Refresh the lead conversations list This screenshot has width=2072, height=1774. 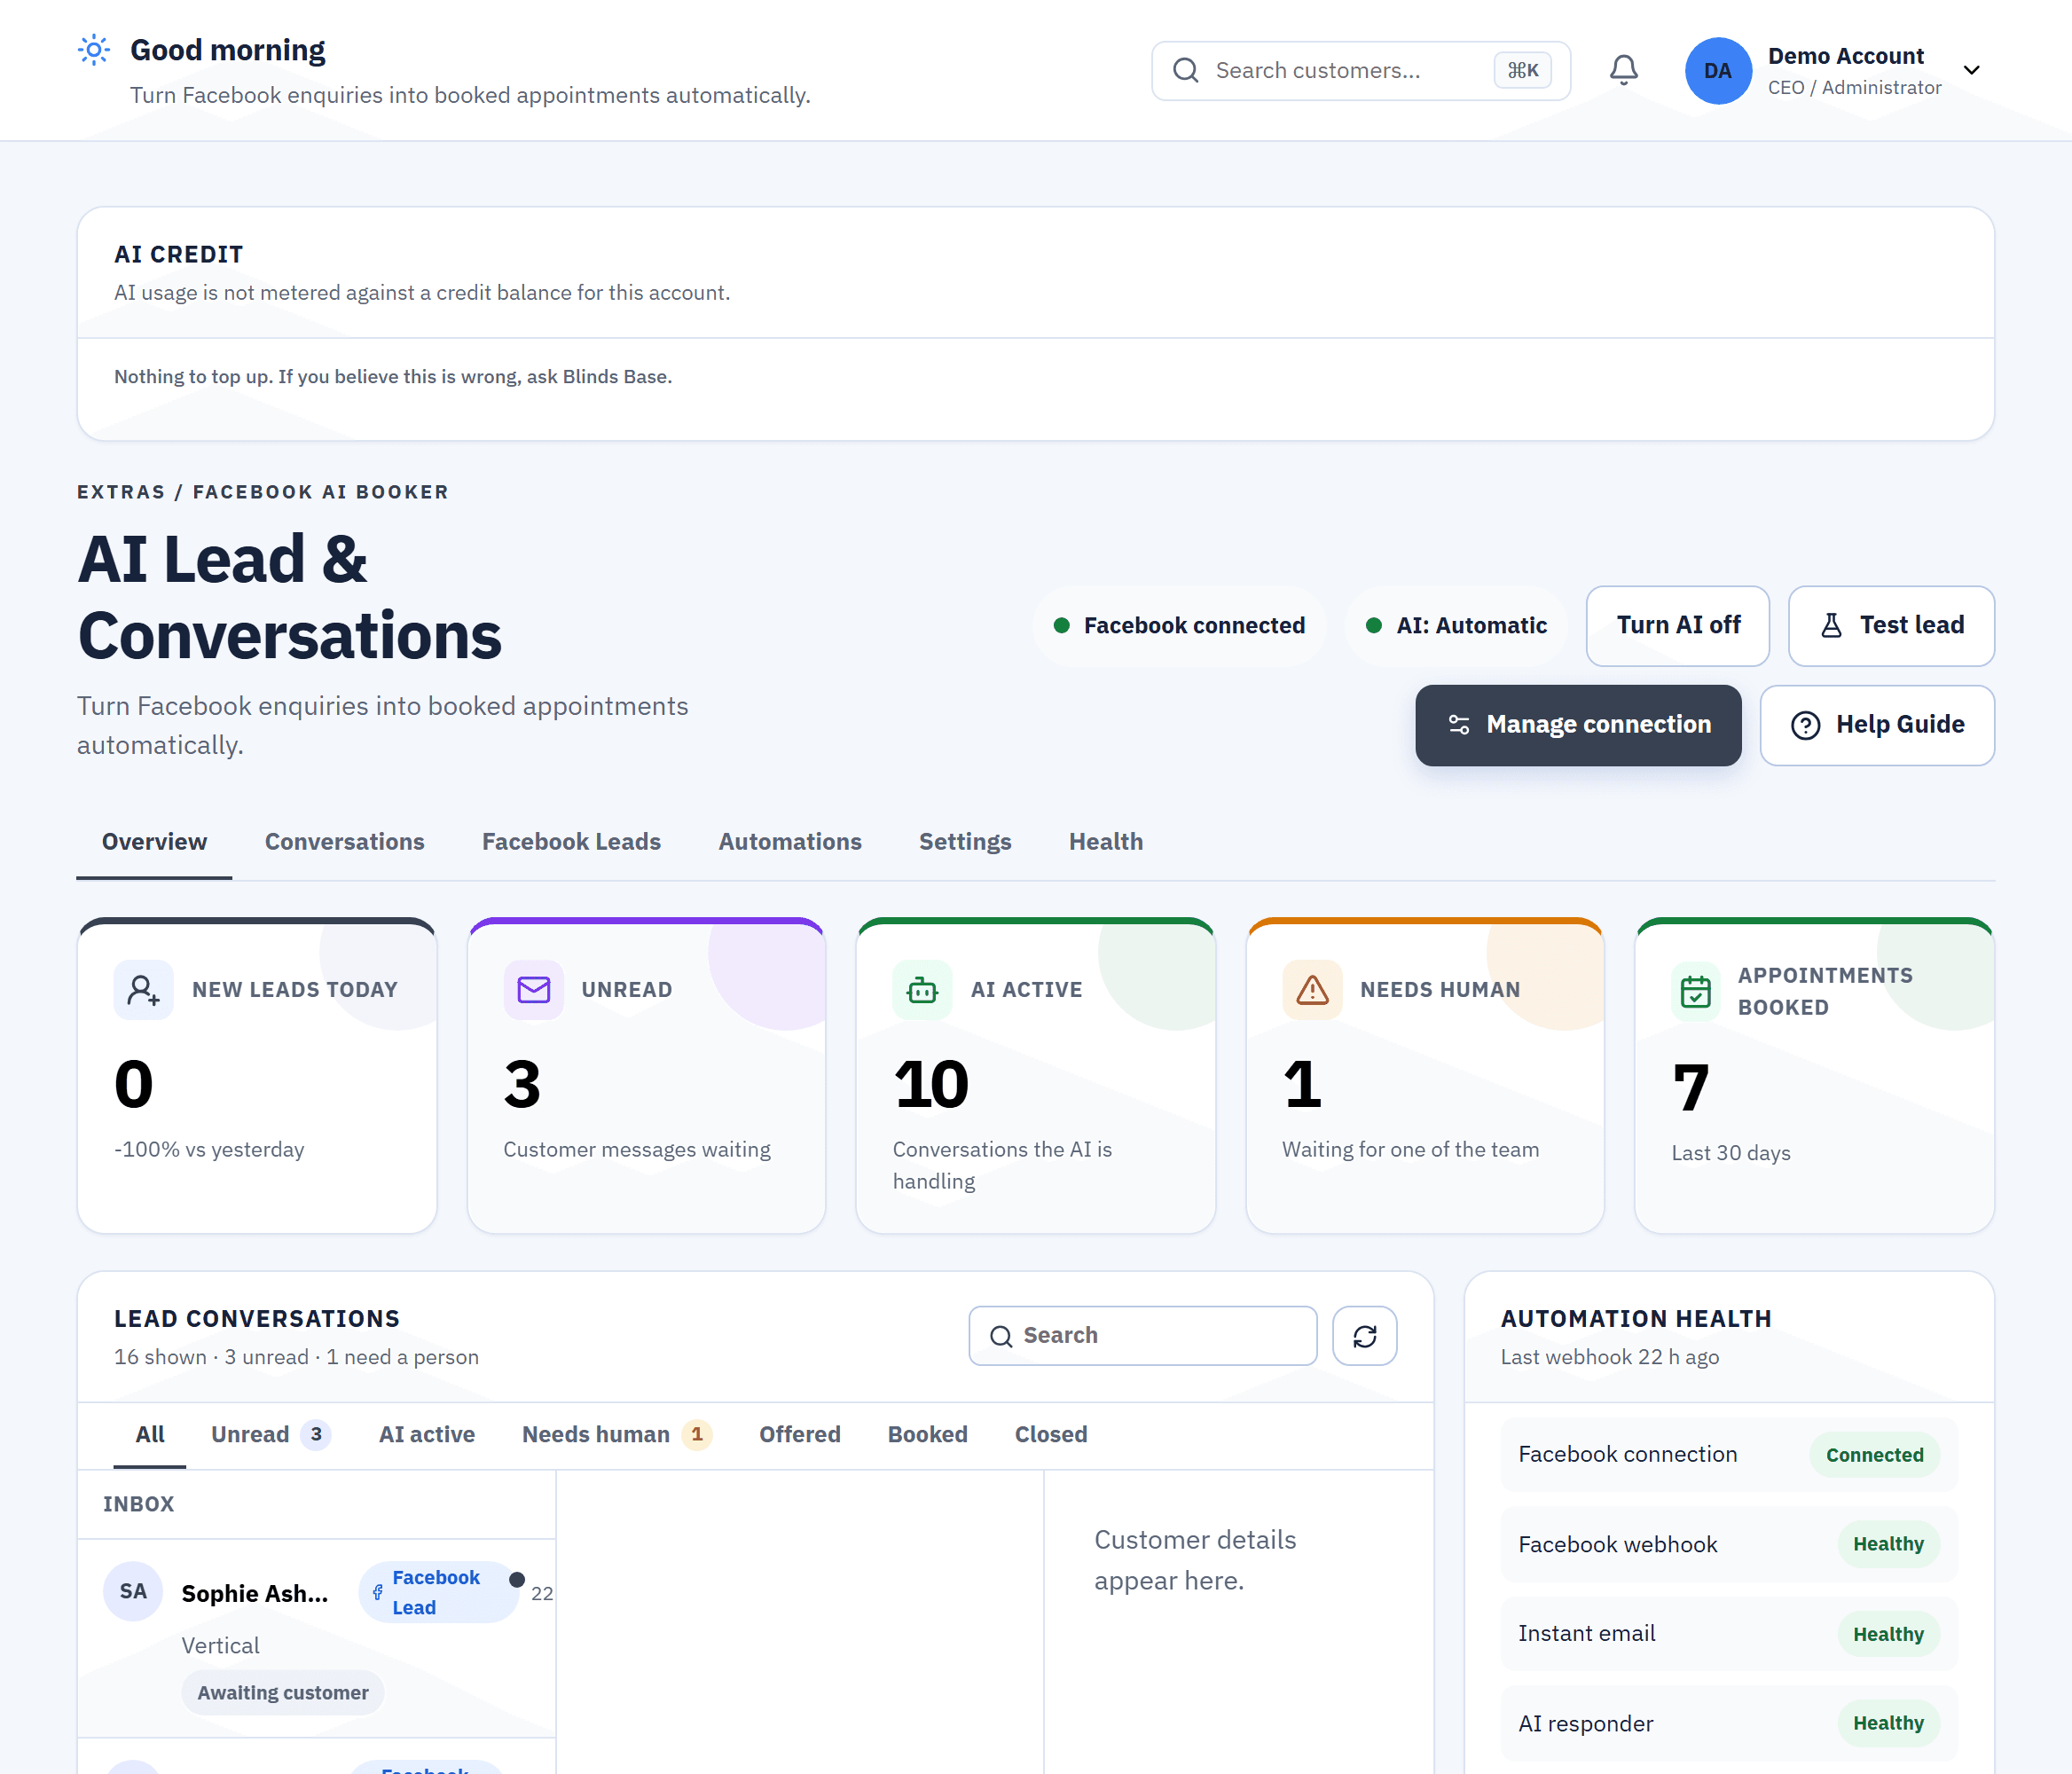(x=1364, y=1336)
